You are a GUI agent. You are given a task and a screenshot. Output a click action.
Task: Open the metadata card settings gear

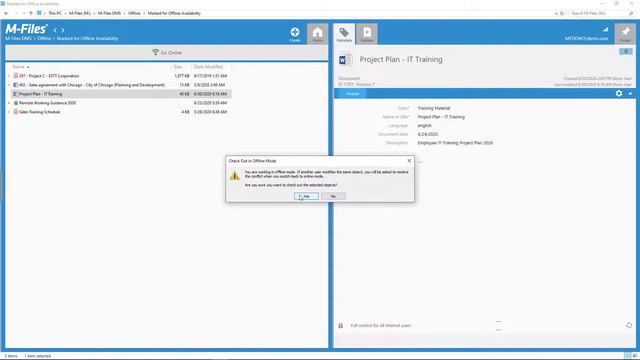tap(619, 93)
